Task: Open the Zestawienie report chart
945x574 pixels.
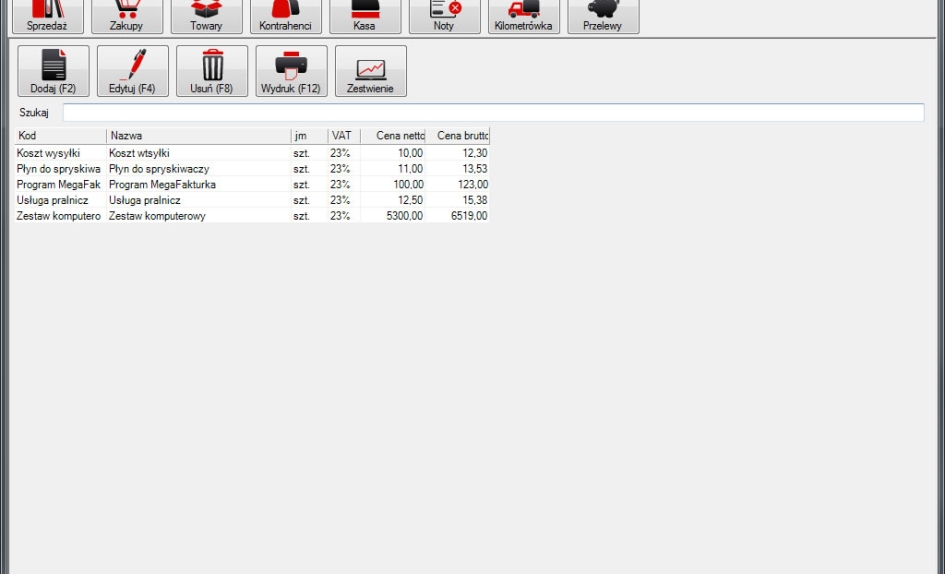Action: [370, 71]
